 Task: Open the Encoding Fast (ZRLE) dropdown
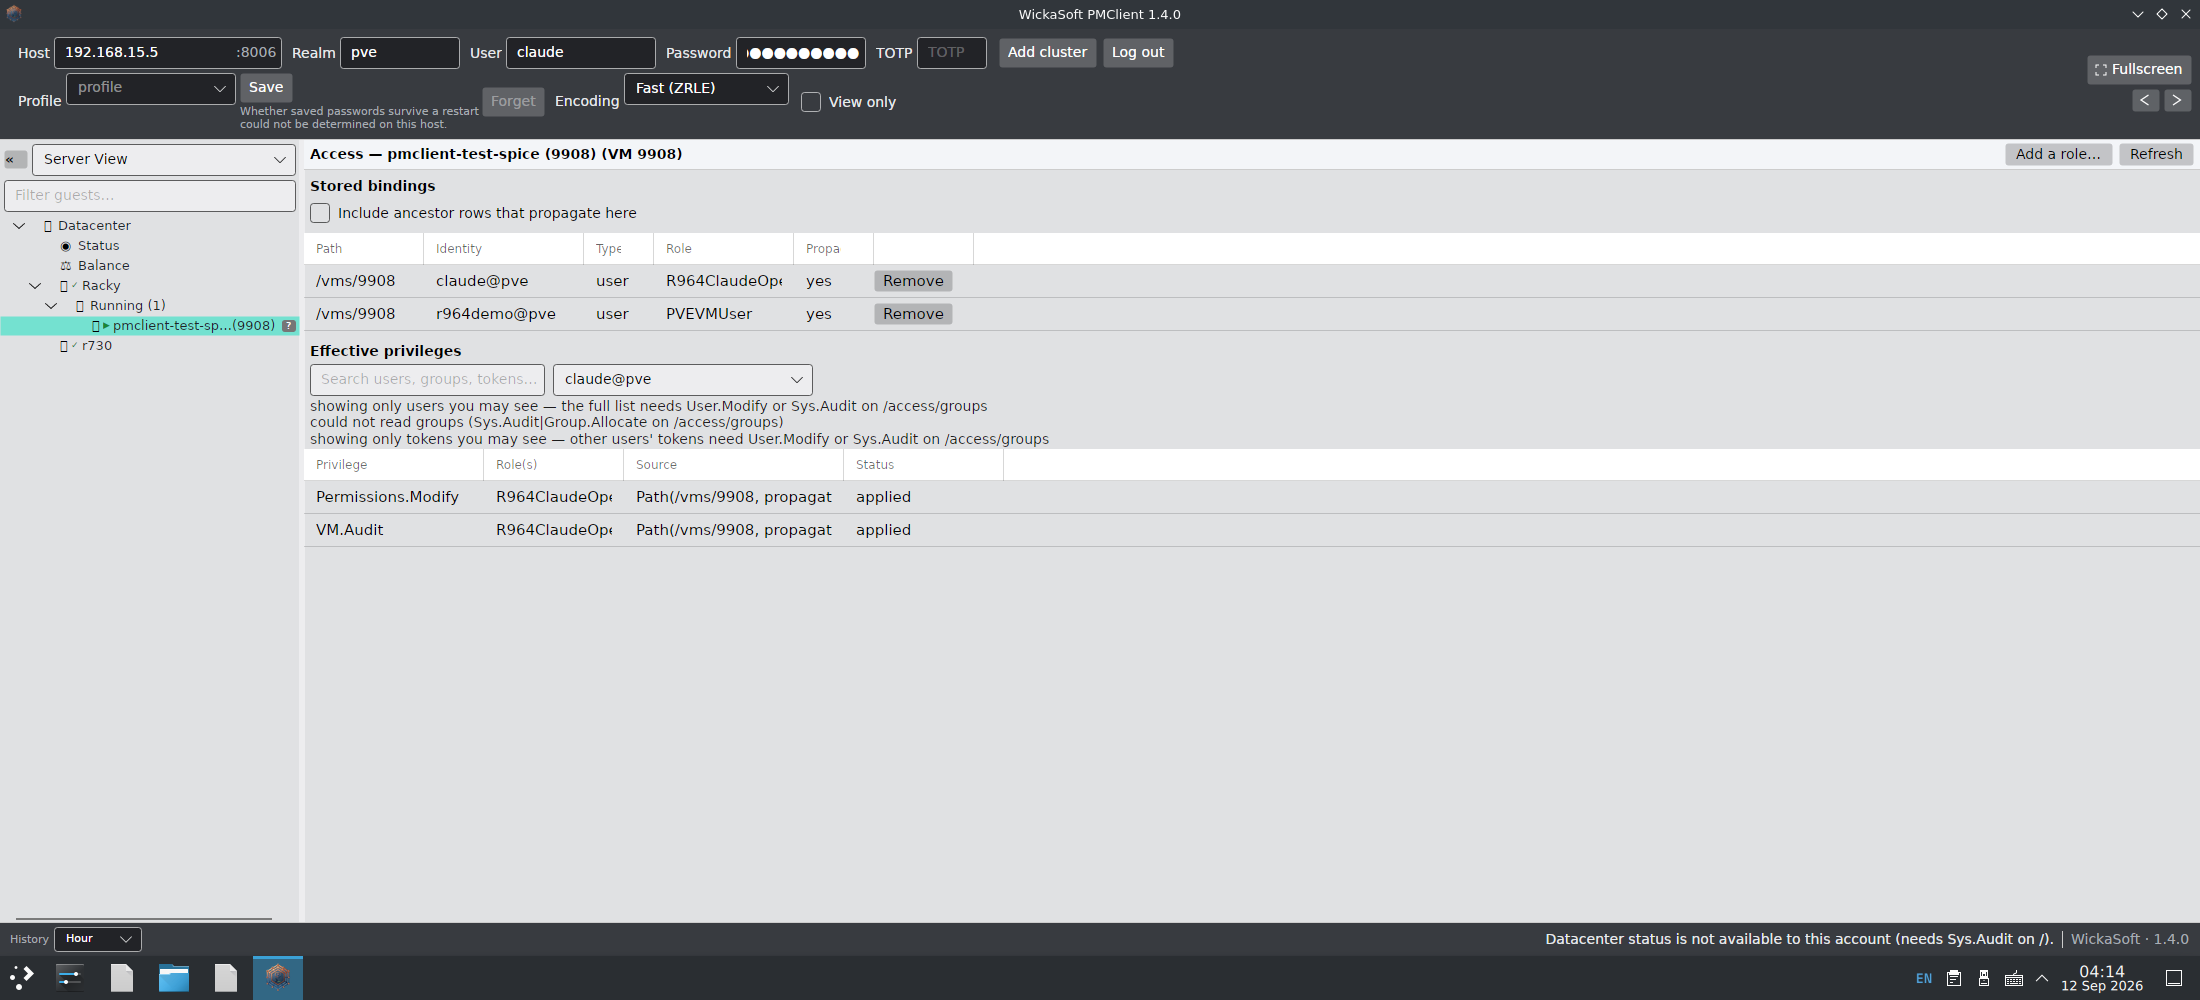pyautogui.click(x=706, y=88)
